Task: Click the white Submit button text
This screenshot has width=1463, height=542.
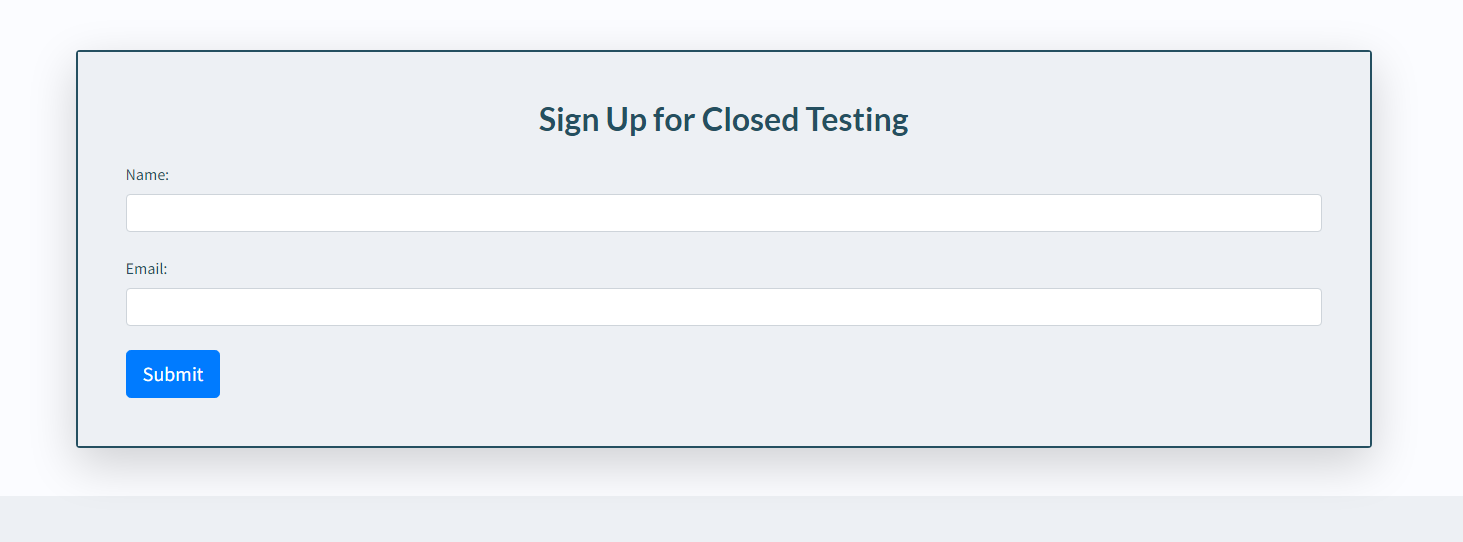Action: [173, 374]
